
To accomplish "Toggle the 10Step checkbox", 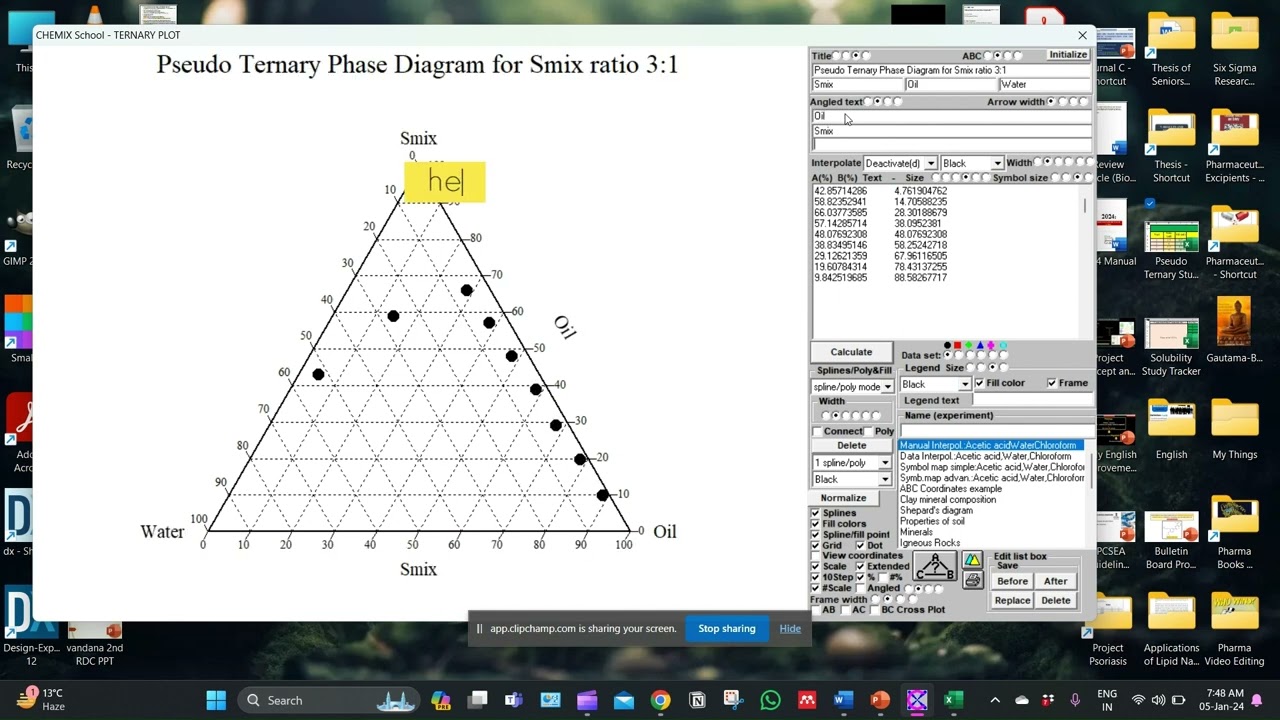I will (815, 578).
